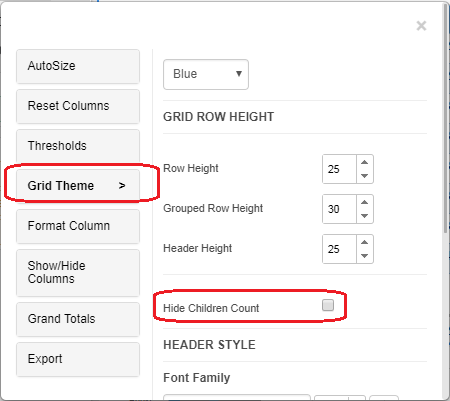
Task: Open the Blue theme dropdown
Action: pyautogui.click(x=206, y=74)
